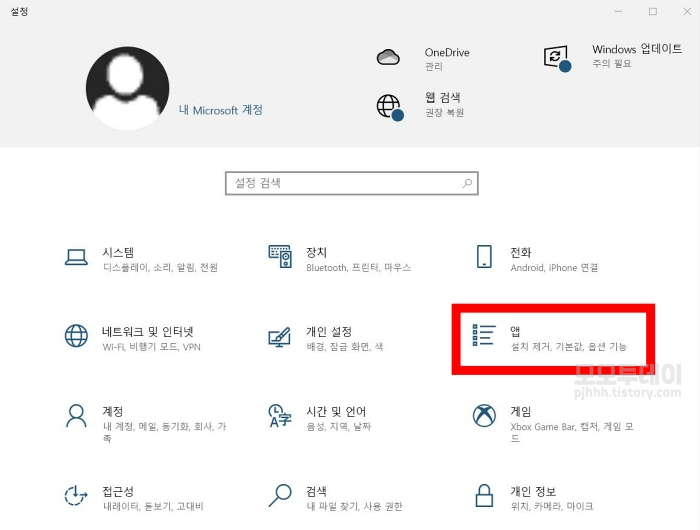Screen dimensions: 700x530
Task: Open the 검색 magnifier category icon
Action: pos(280,496)
